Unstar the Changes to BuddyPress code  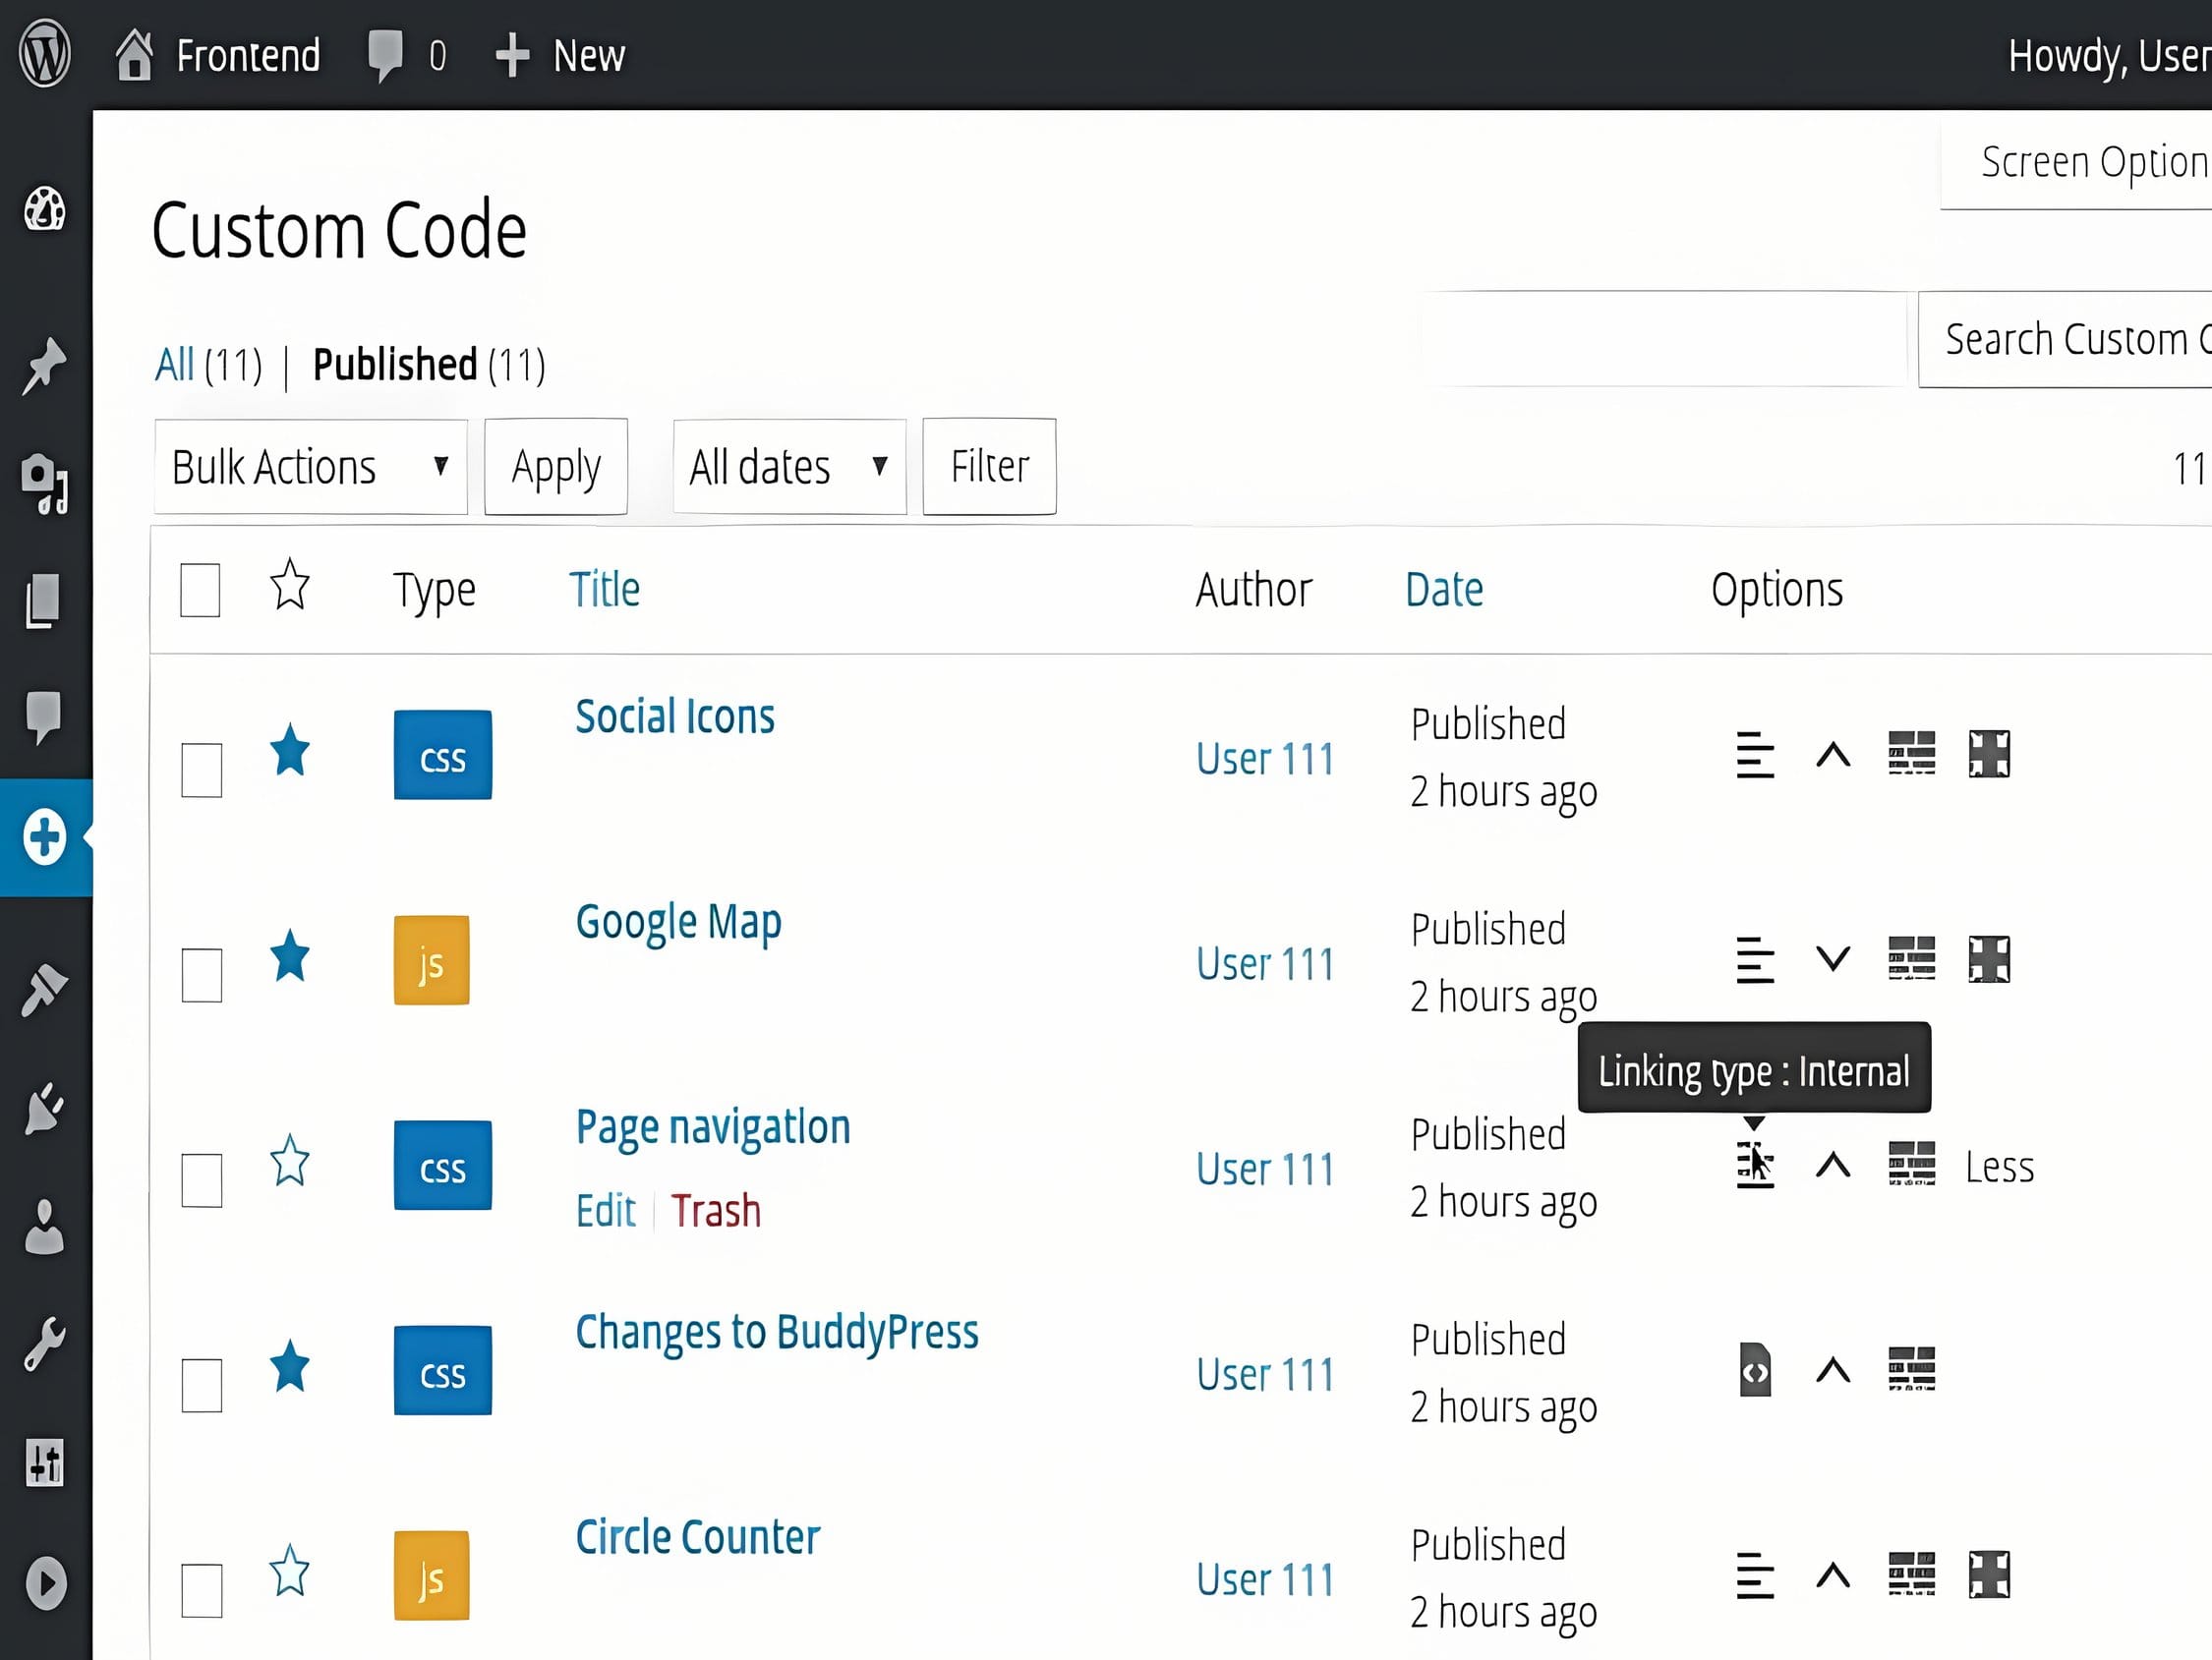290,1365
